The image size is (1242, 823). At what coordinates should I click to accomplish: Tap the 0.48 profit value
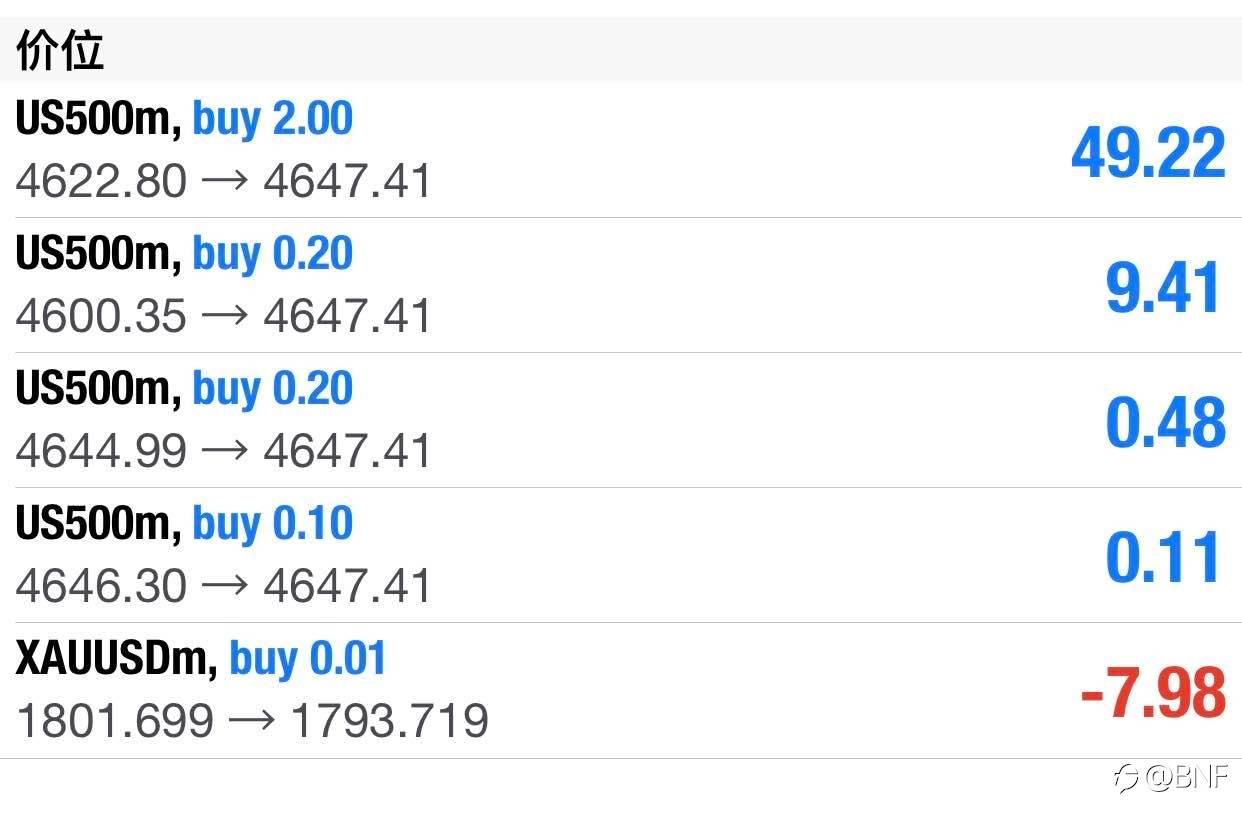pyautogui.click(x=1165, y=423)
